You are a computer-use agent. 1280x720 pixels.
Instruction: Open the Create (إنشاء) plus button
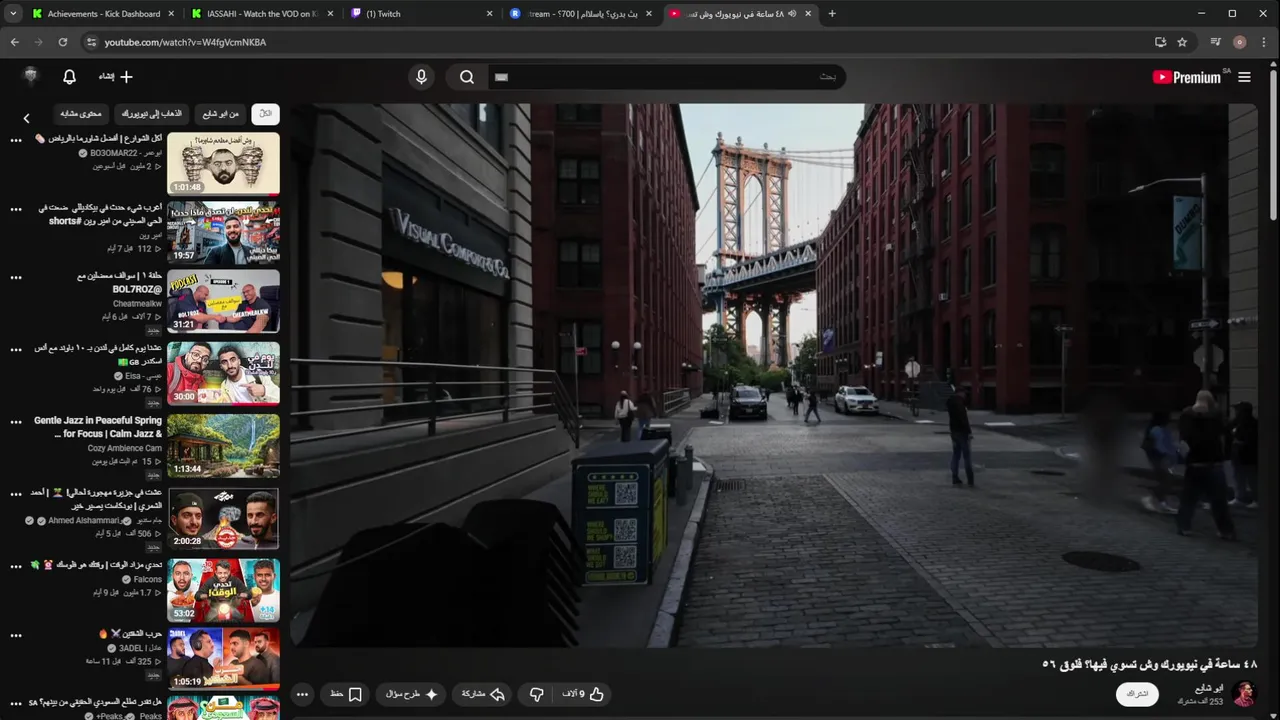click(x=116, y=77)
